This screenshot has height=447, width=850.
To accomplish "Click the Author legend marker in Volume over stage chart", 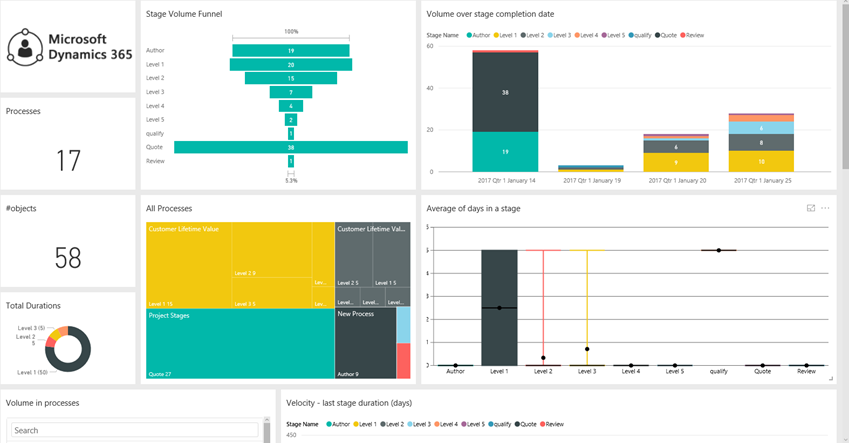I will pyautogui.click(x=471, y=34).
